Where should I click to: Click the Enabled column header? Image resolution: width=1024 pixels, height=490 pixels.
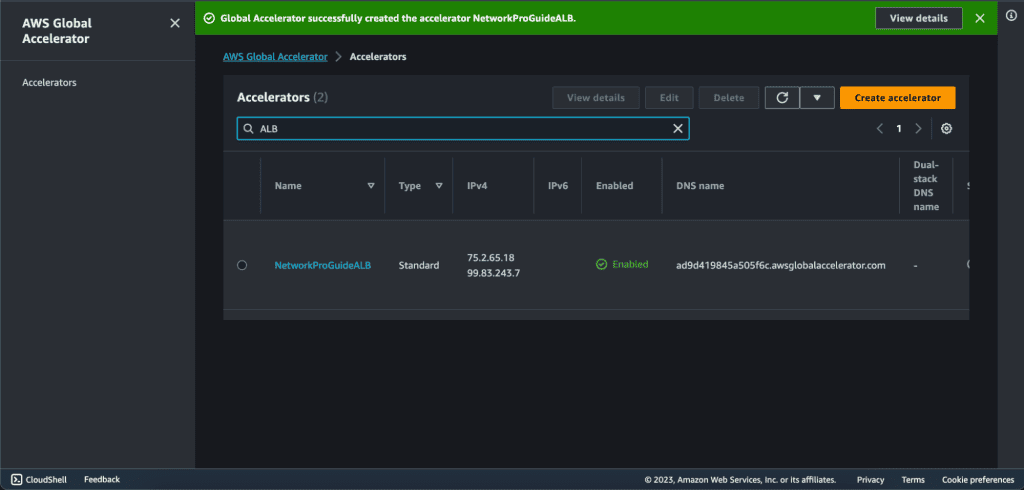pos(615,186)
